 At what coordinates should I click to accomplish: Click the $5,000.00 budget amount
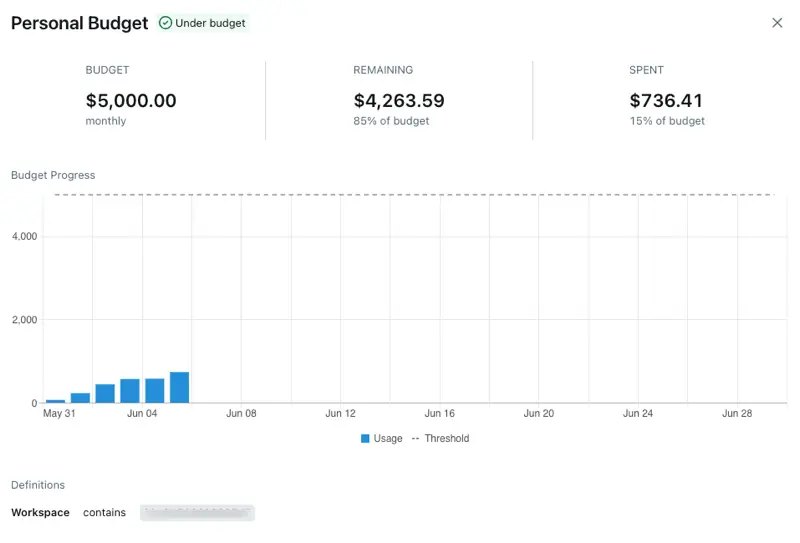[131, 101]
